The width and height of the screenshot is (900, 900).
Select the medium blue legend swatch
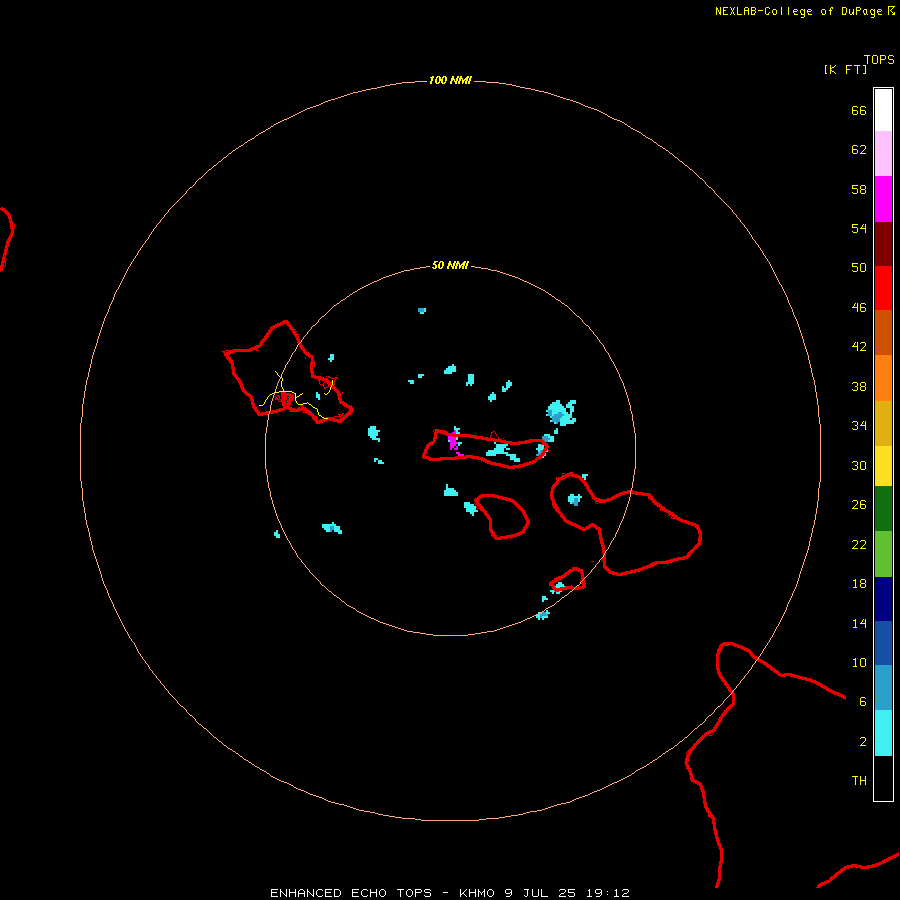(883, 643)
